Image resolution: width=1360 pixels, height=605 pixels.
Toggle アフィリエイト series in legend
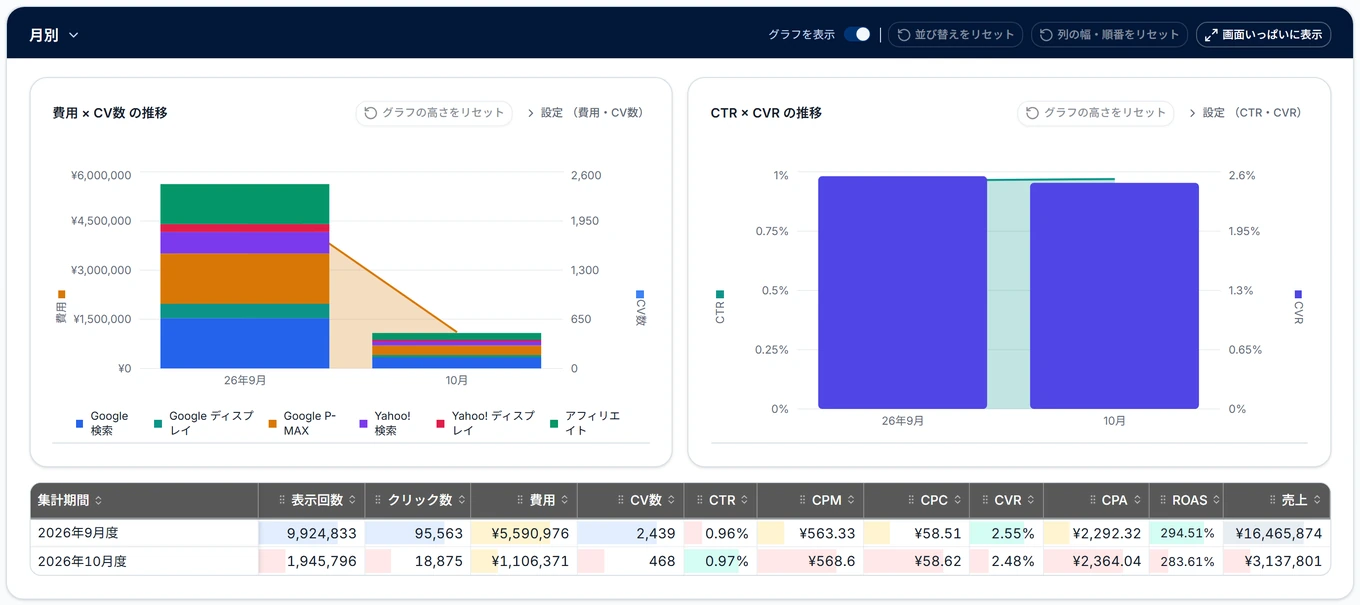[x=586, y=423]
